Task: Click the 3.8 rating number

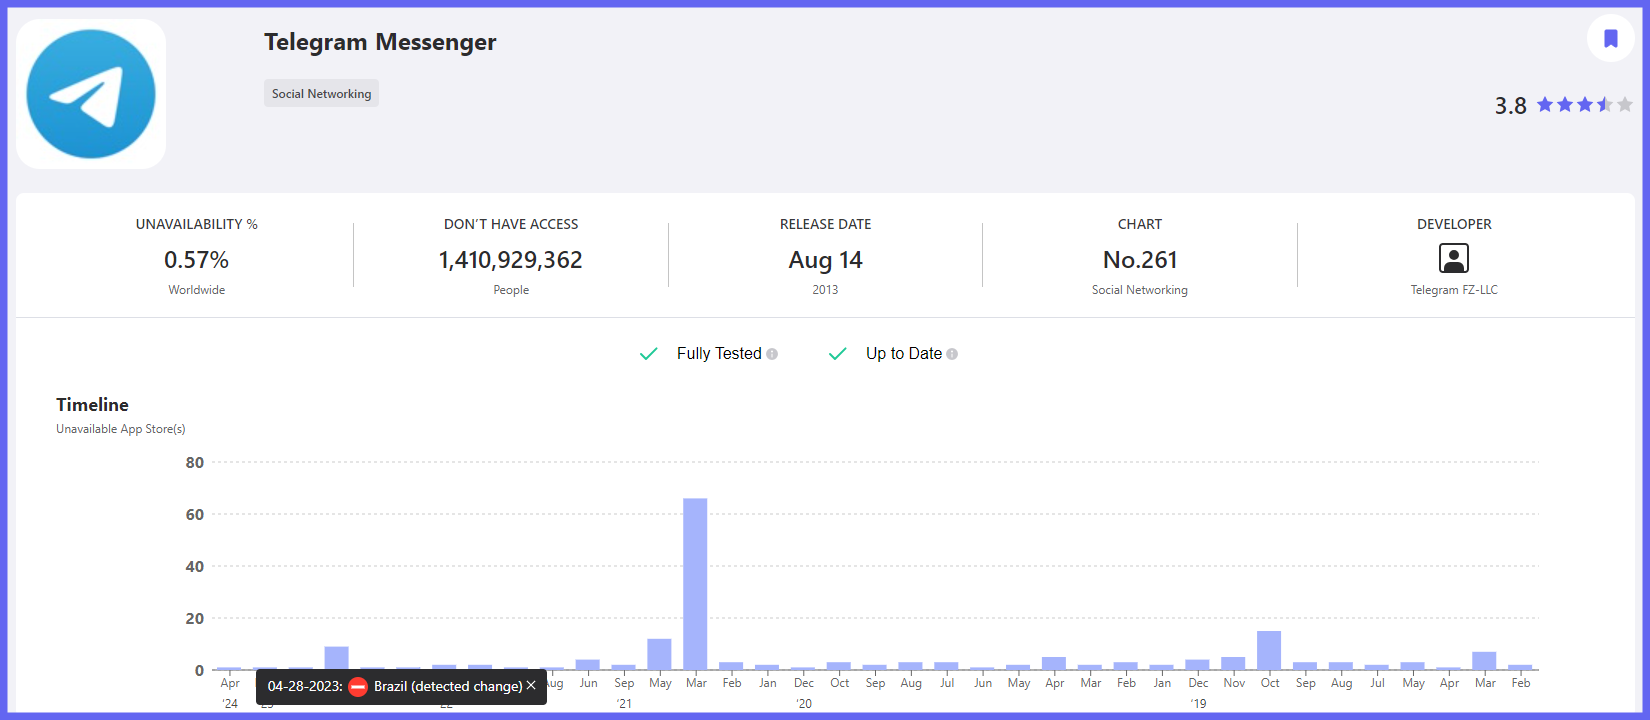Action: tap(1510, 105)
